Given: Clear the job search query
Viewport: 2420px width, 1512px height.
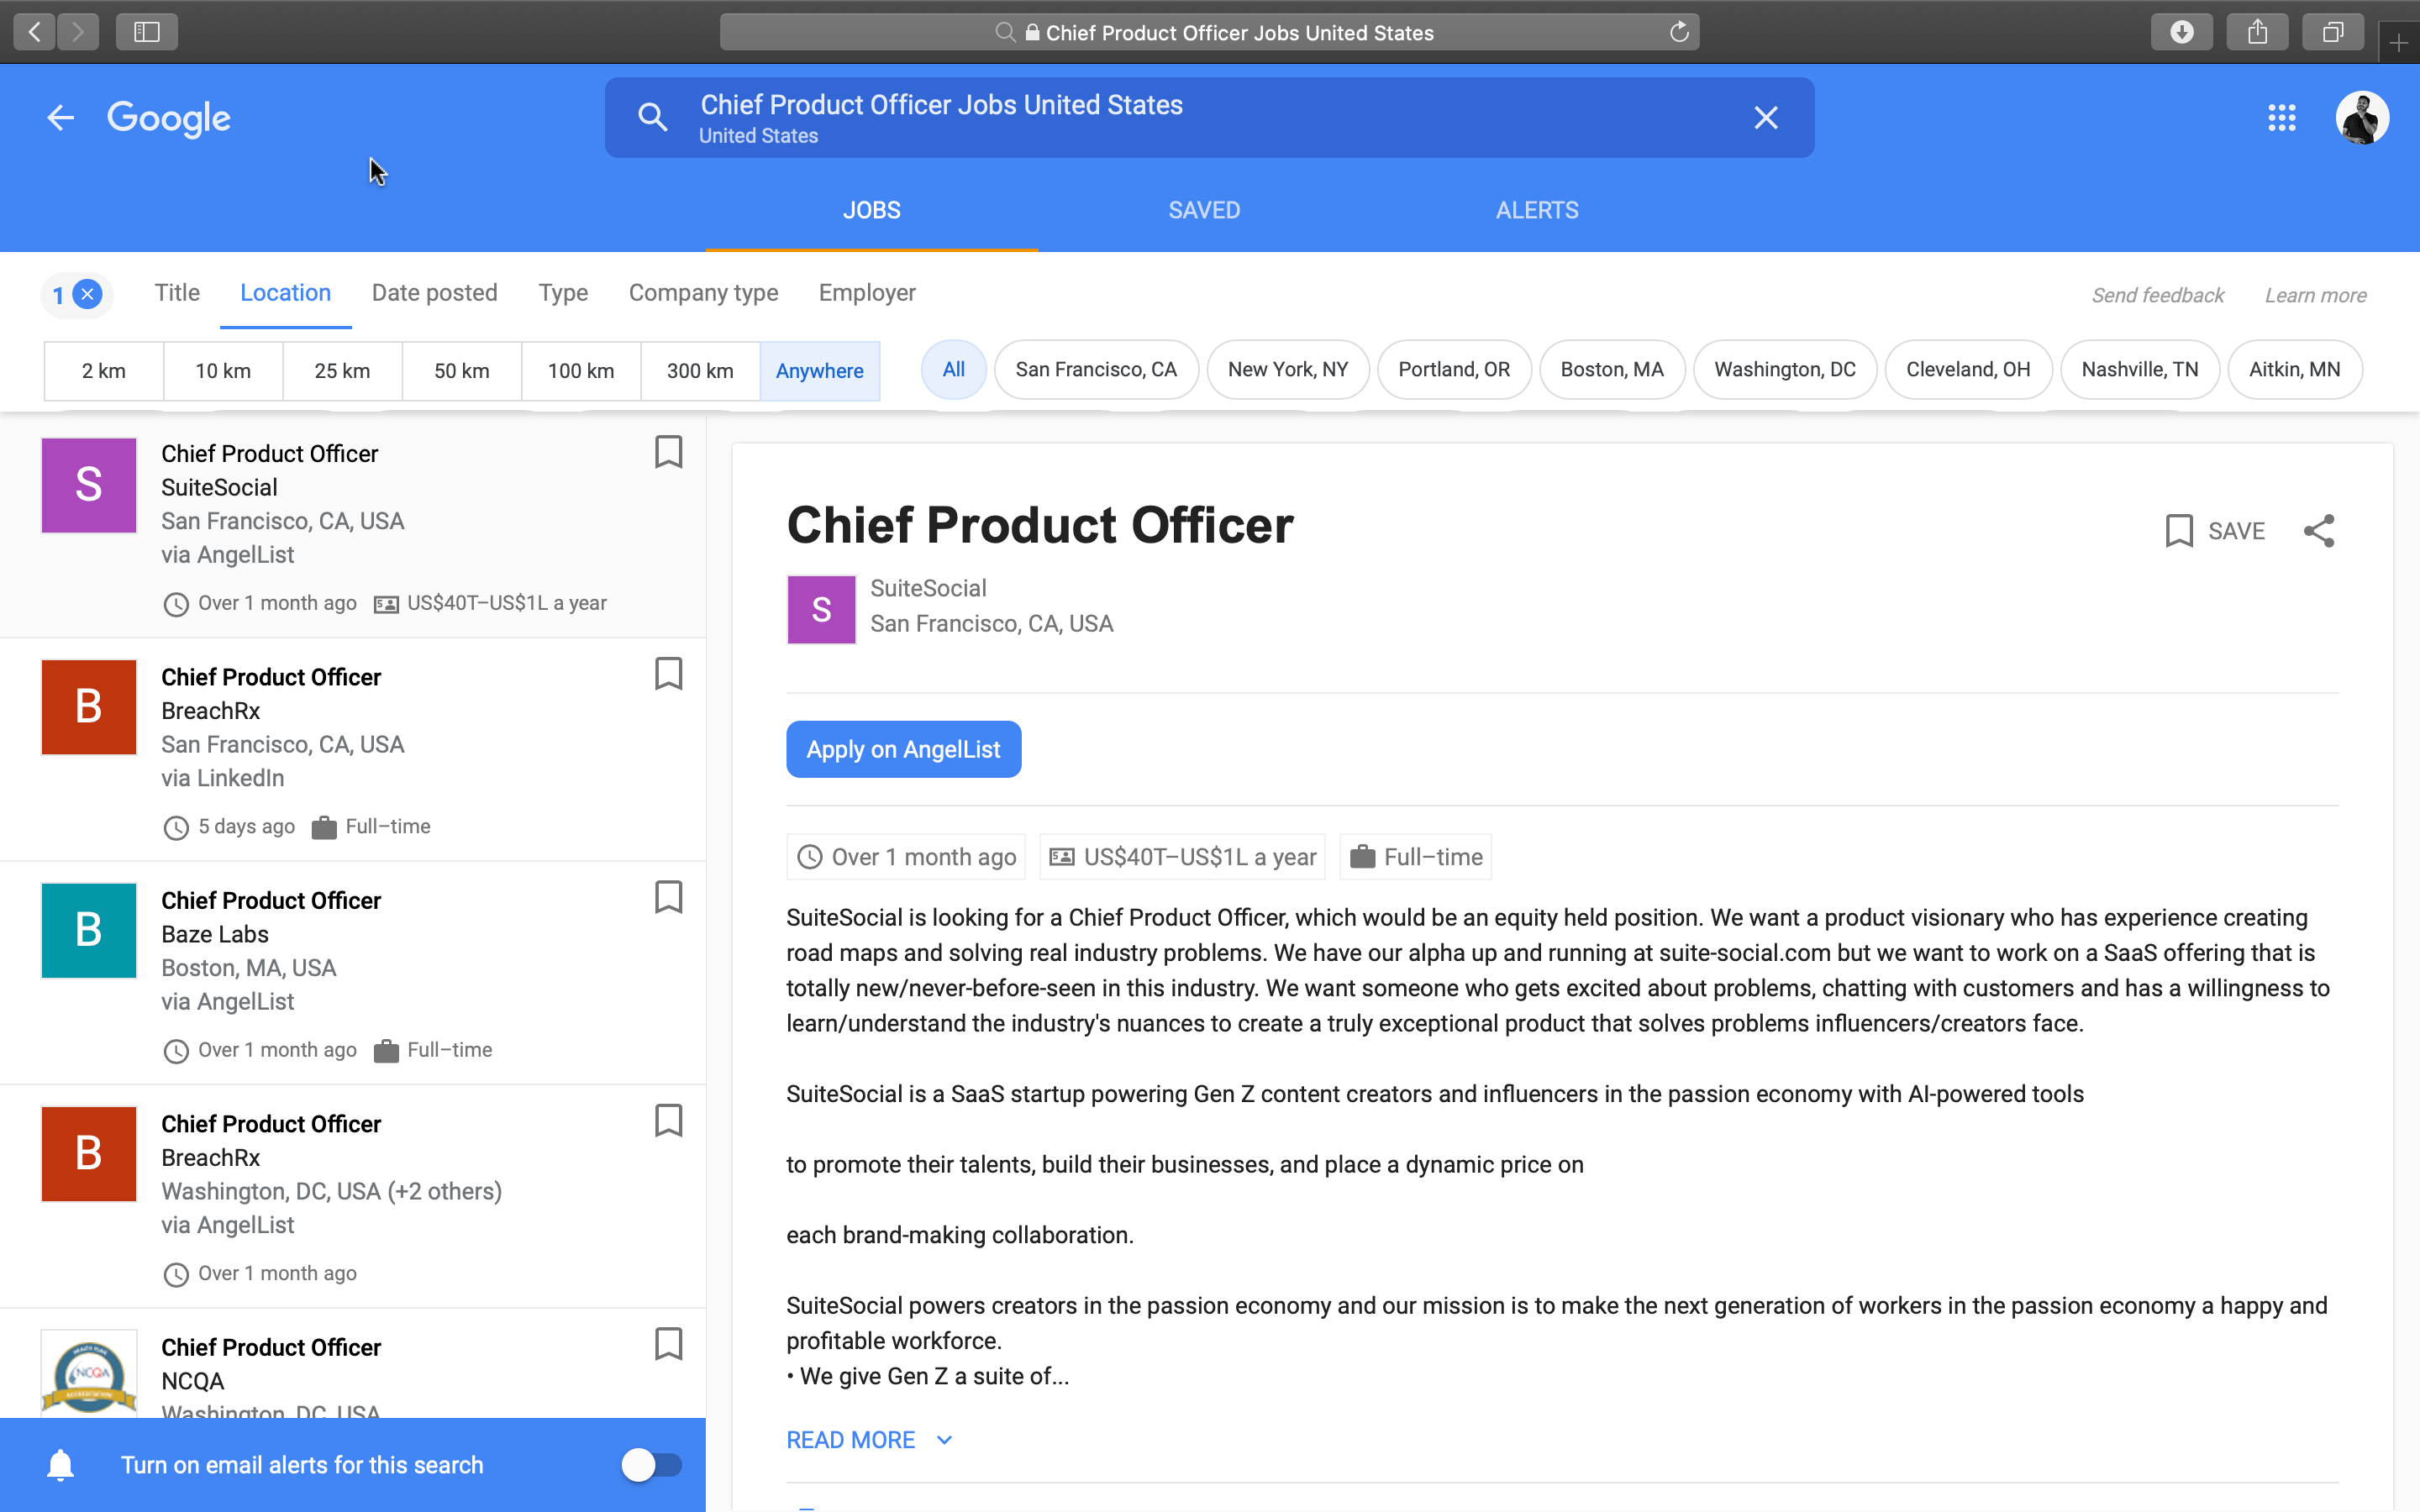Looking at the screenshot, I should pyautogui.click(x=1766, y=117).
